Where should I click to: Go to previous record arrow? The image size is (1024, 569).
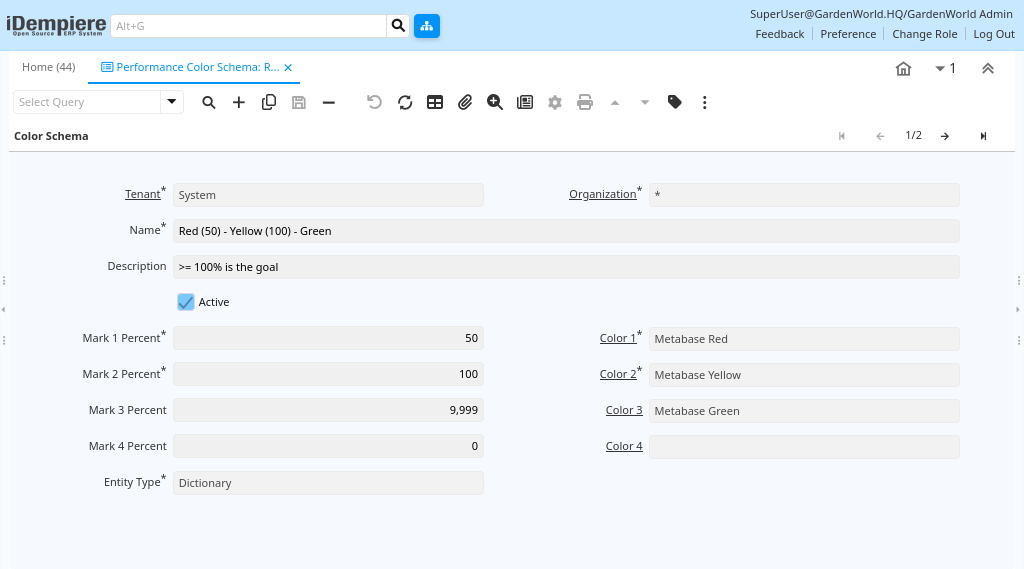pos(880,136)
